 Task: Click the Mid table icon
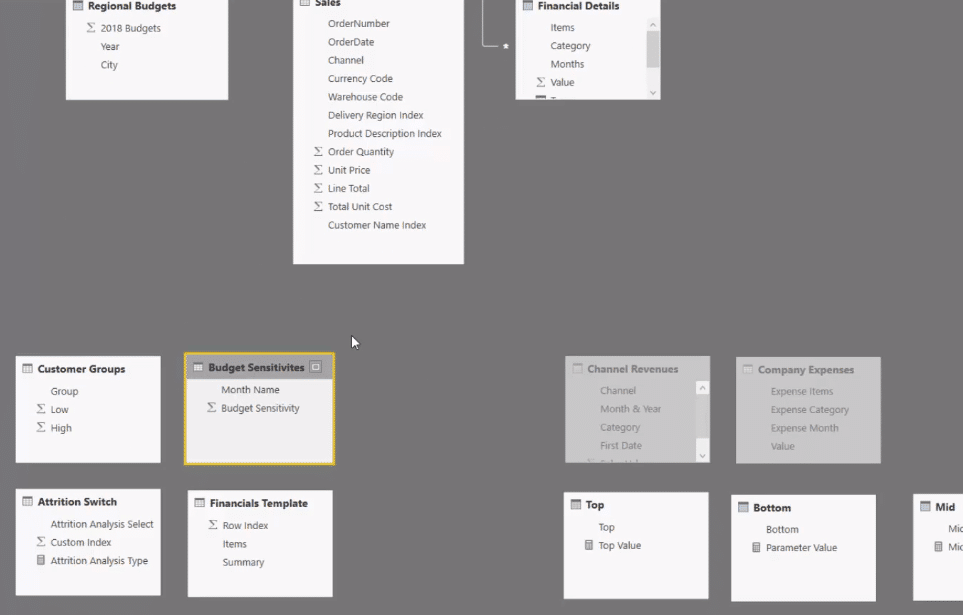[x=925, y=506]
